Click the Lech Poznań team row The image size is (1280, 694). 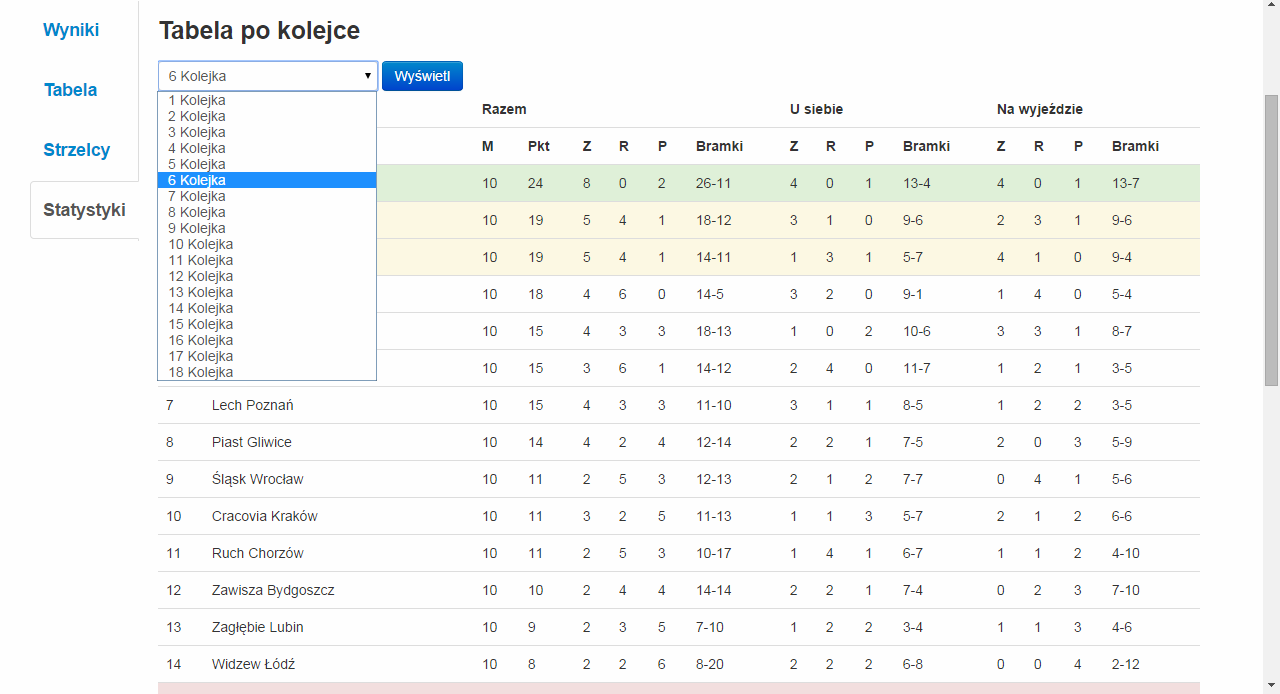click(253, 405)
